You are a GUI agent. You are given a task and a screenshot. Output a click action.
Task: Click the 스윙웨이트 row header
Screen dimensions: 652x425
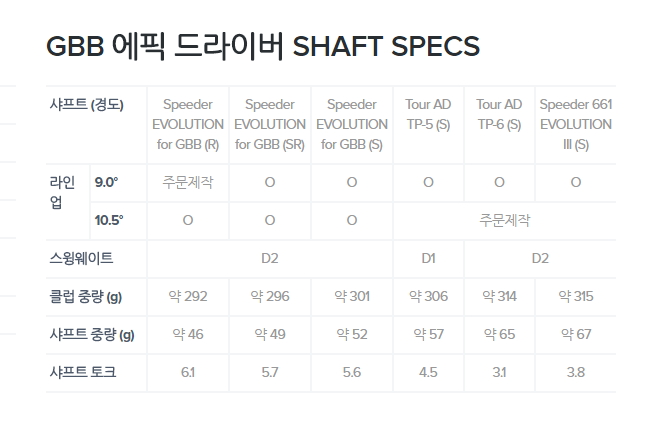point(81,258)
